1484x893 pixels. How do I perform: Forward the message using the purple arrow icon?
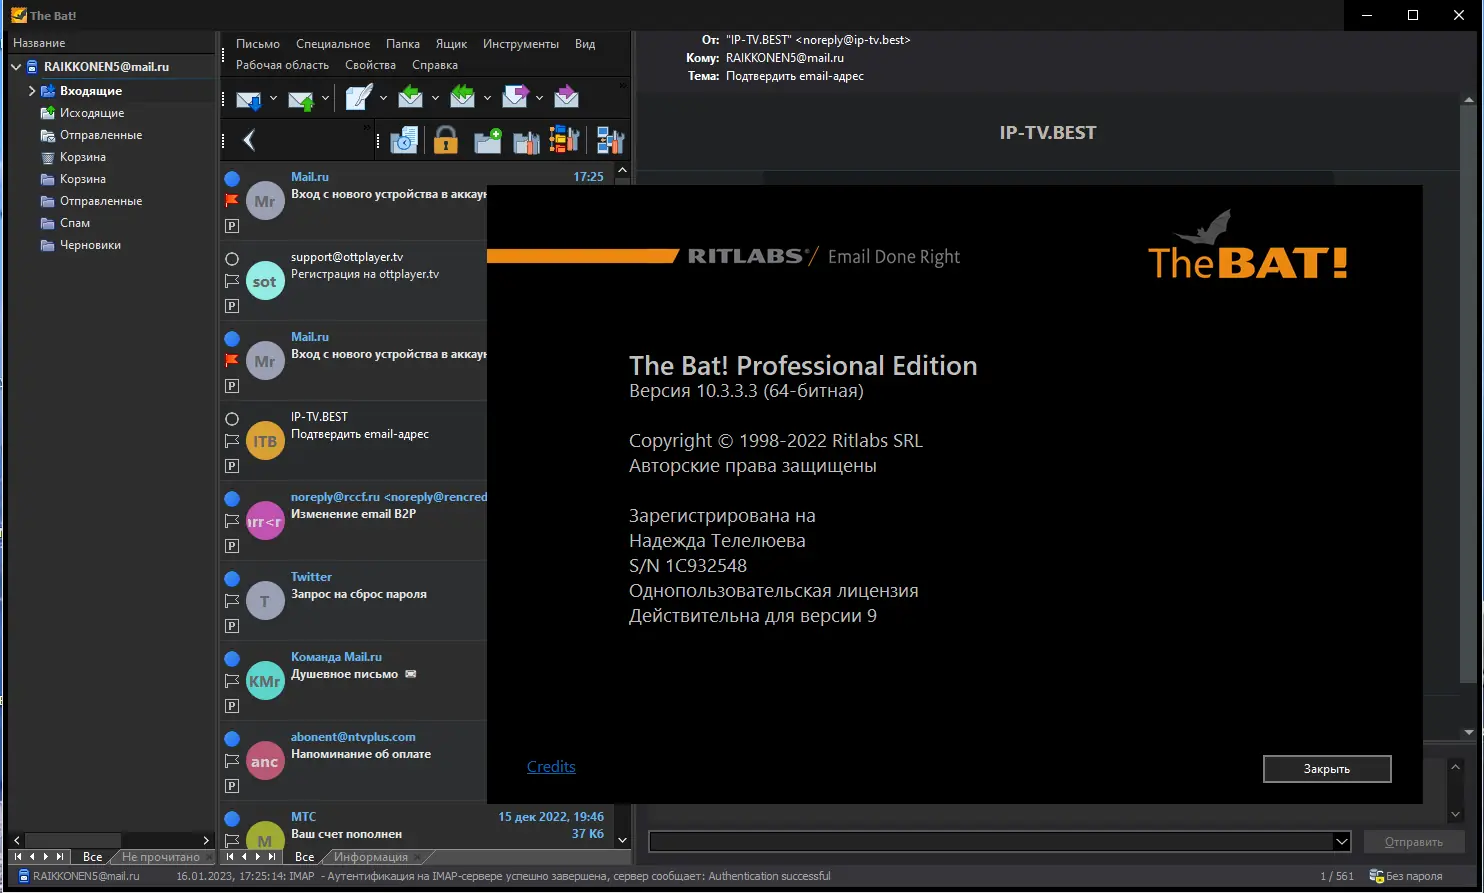coord(513,97)
